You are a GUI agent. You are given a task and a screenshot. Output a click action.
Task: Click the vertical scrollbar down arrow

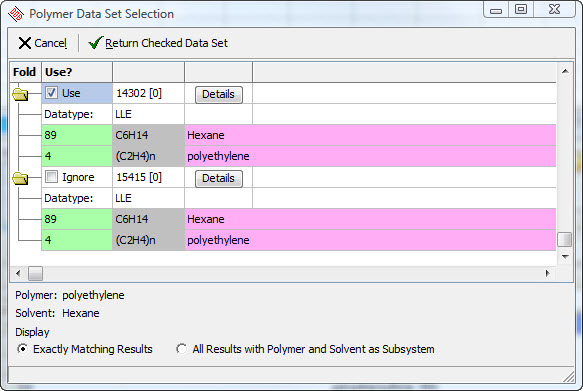point(565,256)
